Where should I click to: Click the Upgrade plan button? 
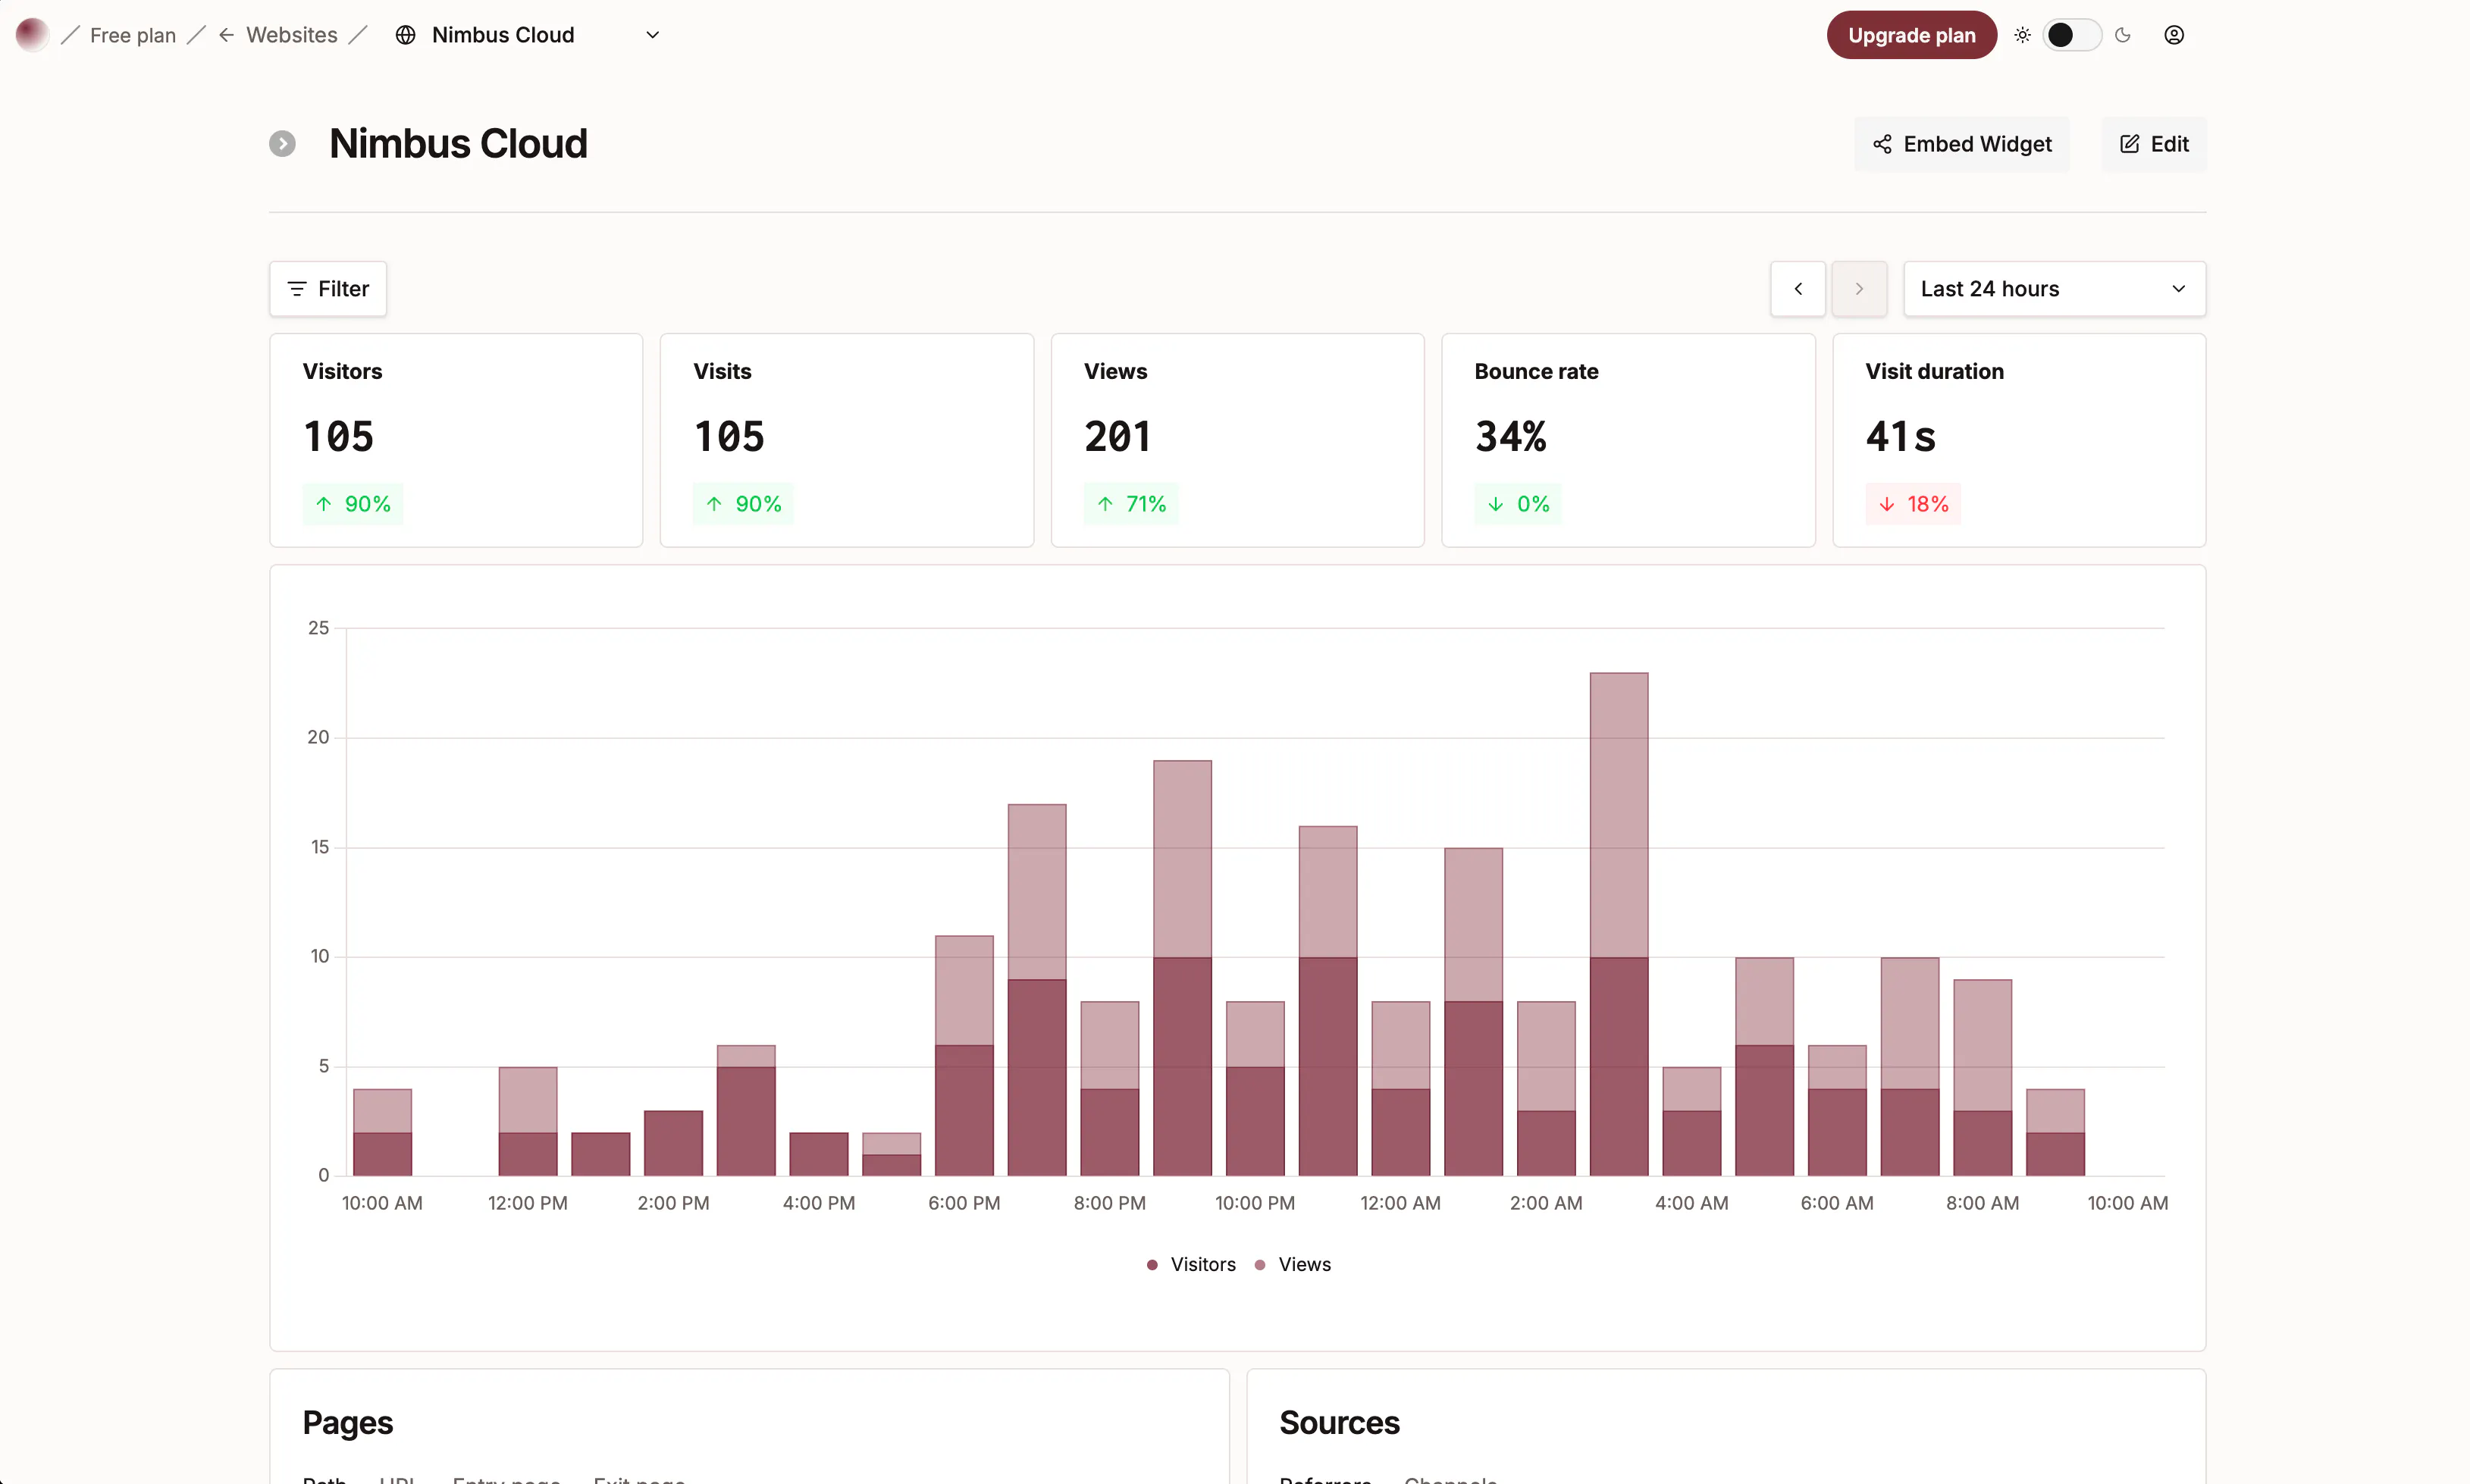coord(1911,35)
